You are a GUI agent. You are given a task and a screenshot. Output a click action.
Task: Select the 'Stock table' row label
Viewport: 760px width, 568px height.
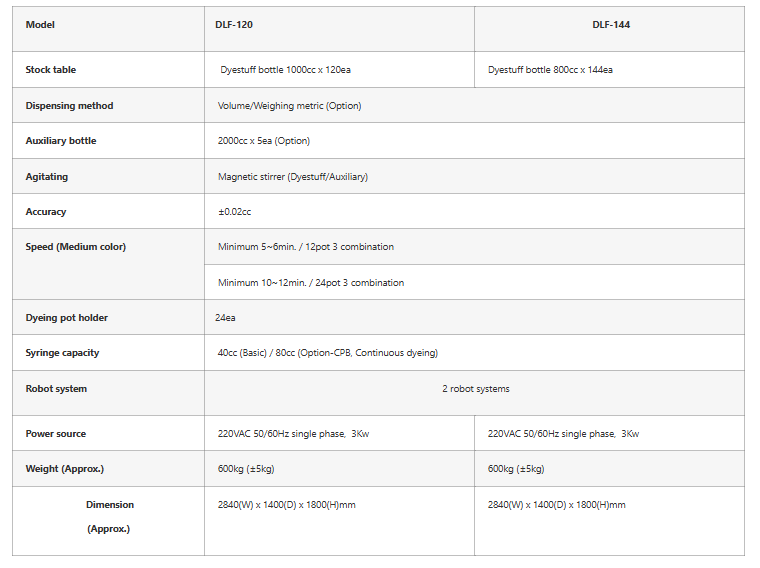(51, 70)
